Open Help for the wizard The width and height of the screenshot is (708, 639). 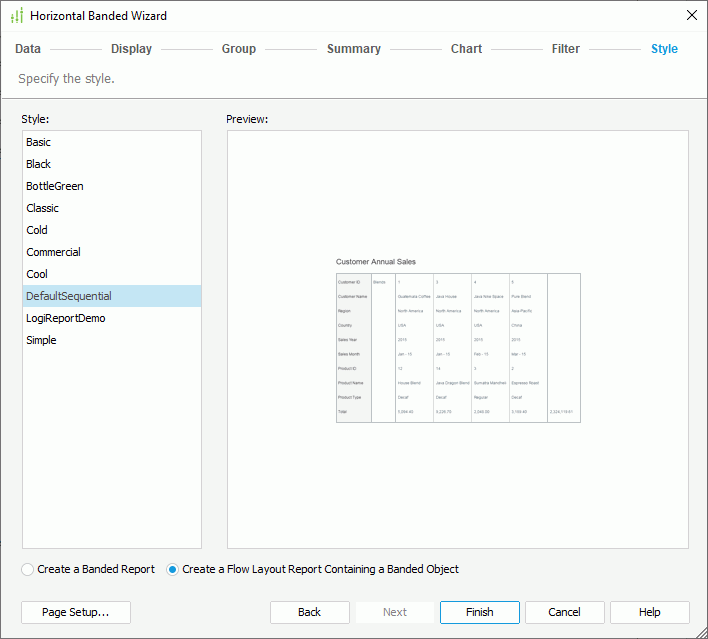coord(649,612)
